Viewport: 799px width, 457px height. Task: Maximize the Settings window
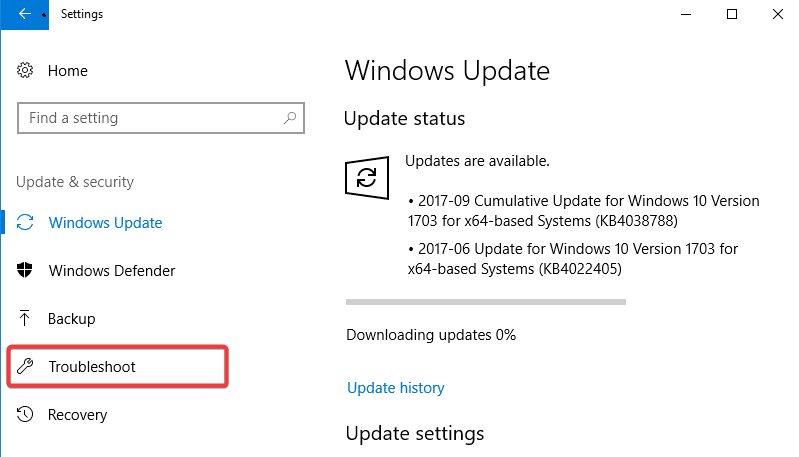click(732, 14)
